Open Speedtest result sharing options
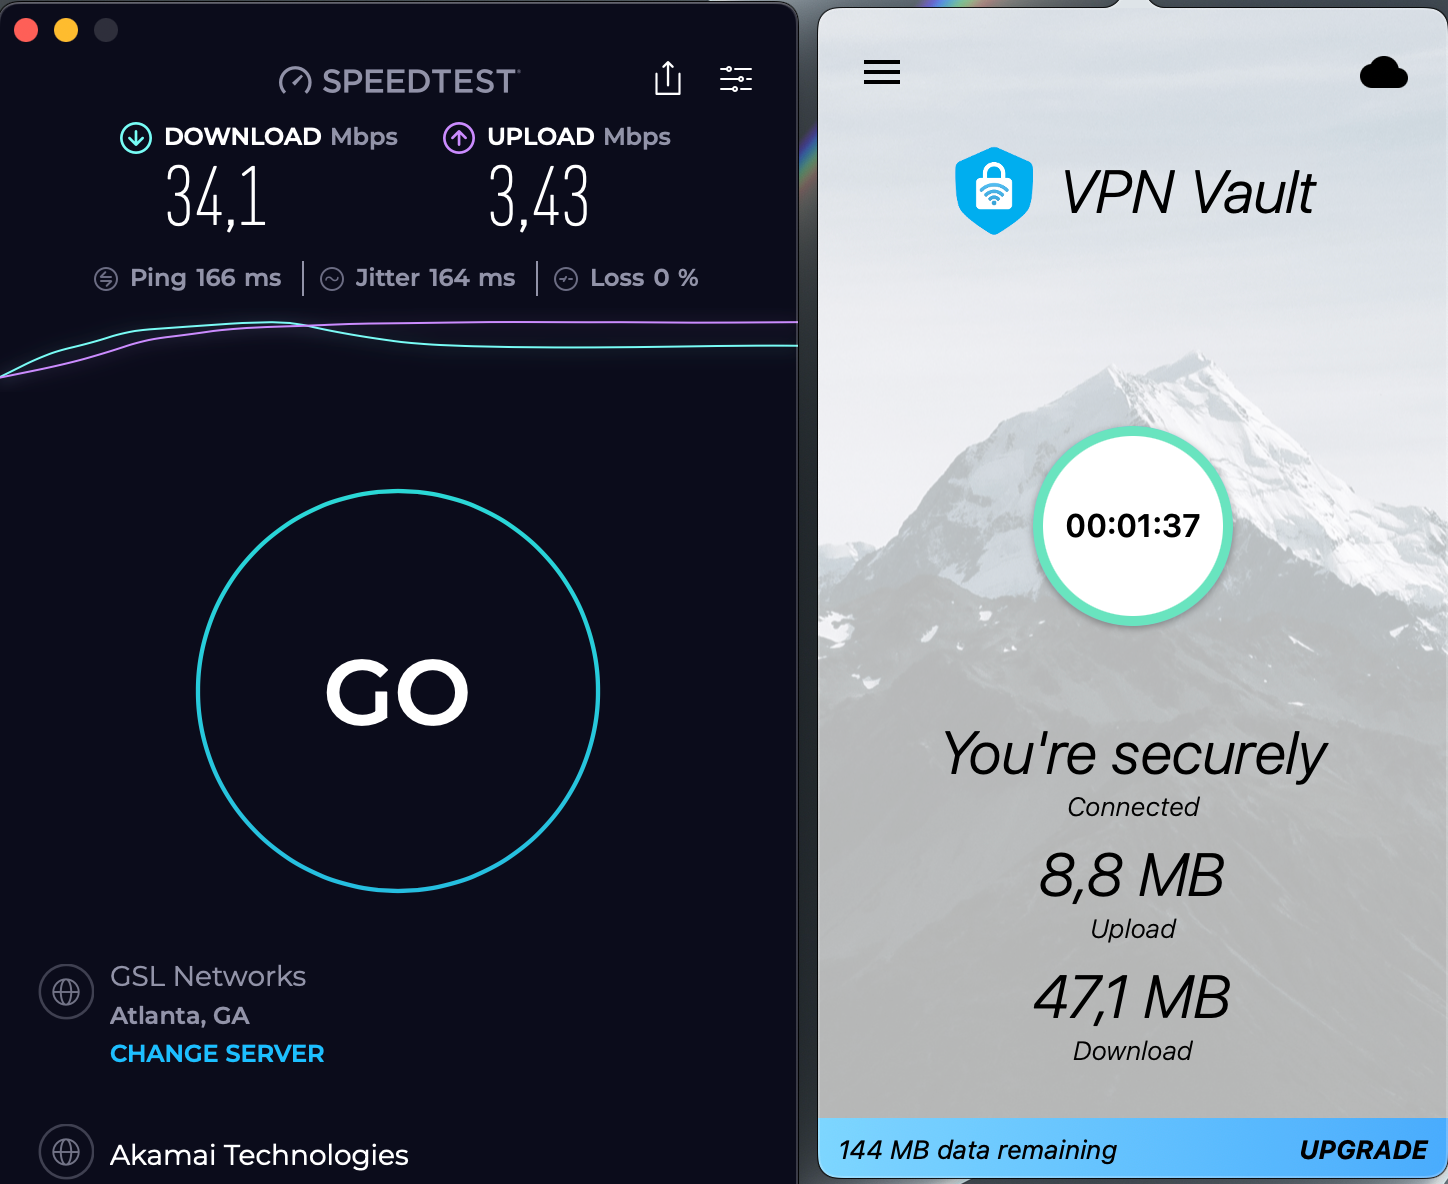 (x=667, y=79)
